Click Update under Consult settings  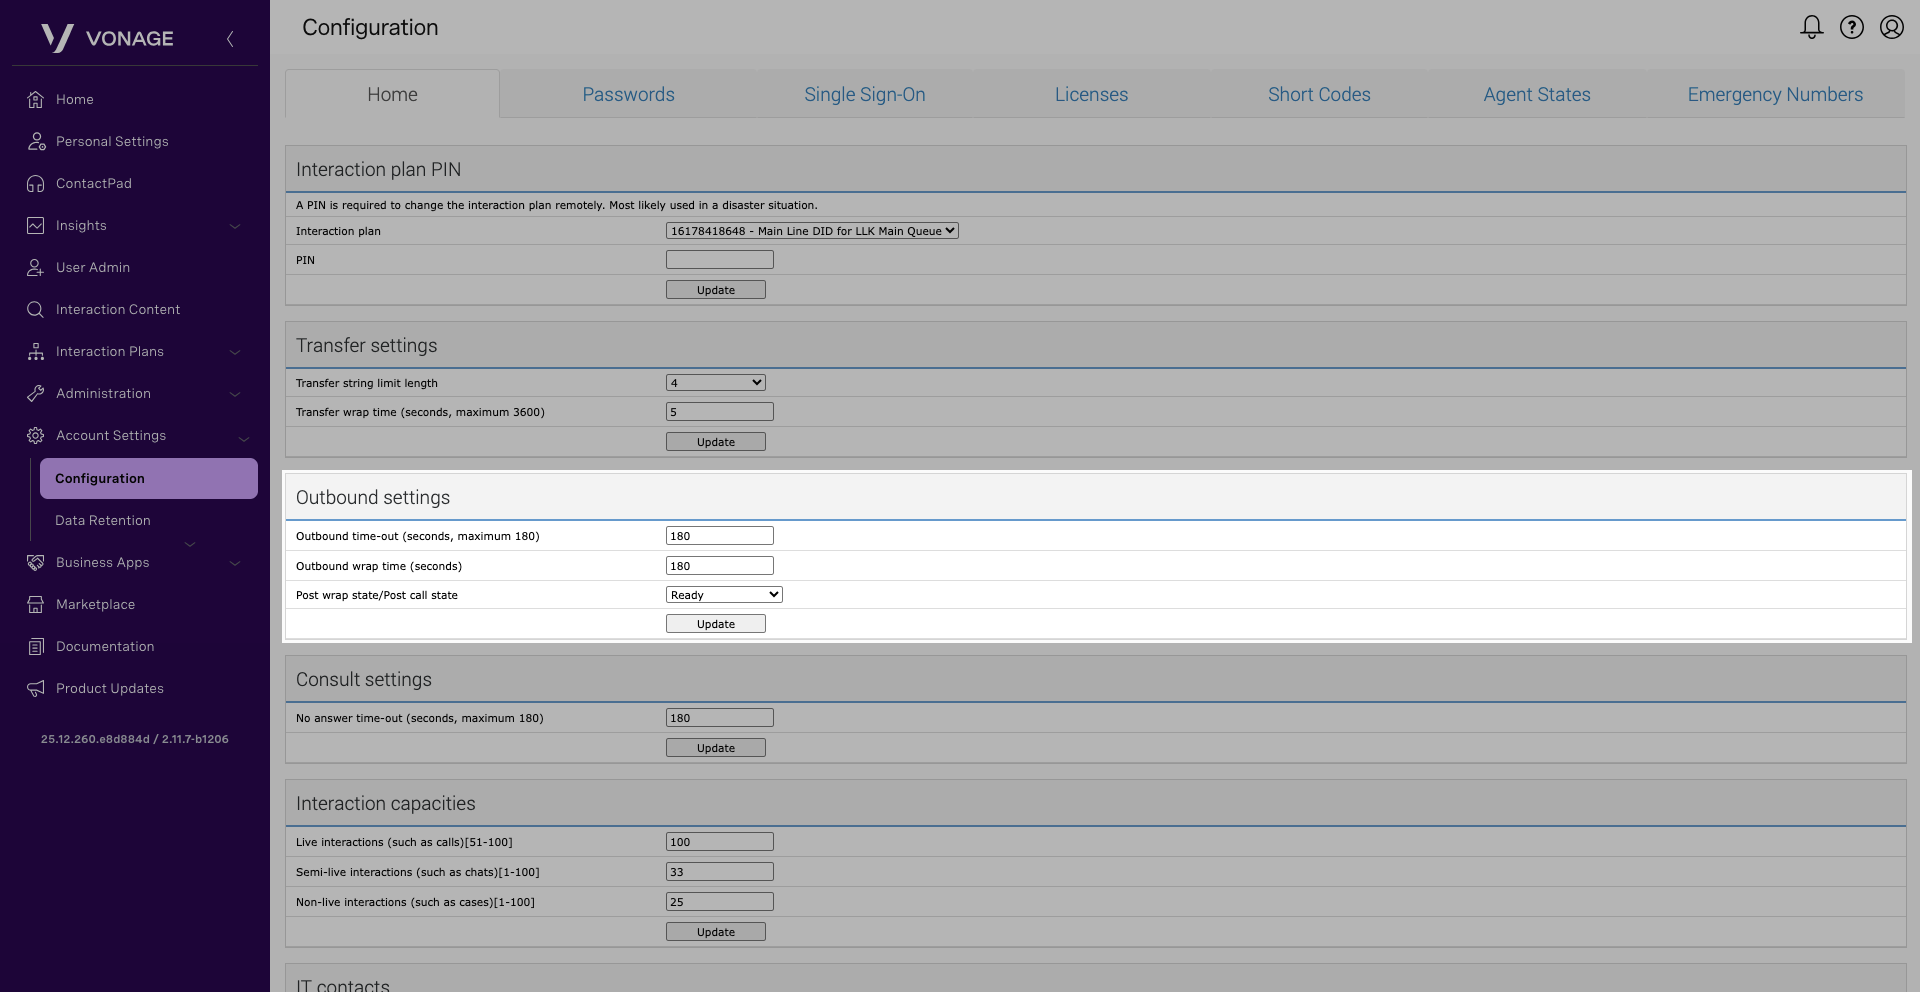[x=715, y=748]
